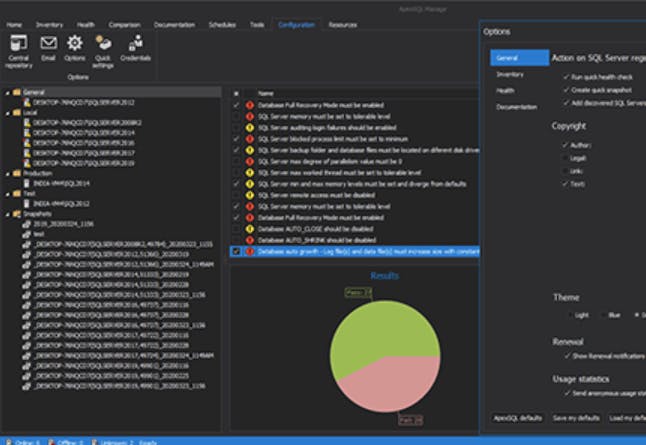Click the Email envelope icon
Screen dimensions: 646x445
(48, 42)
